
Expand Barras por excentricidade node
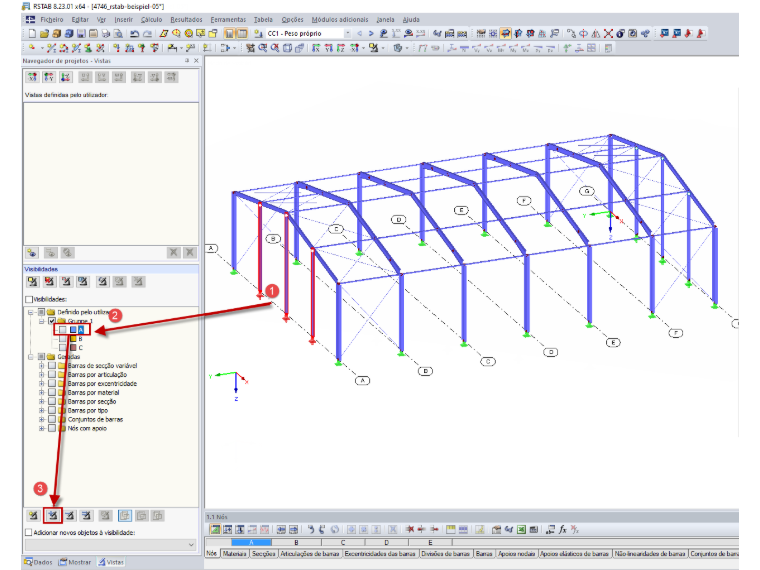42,383
